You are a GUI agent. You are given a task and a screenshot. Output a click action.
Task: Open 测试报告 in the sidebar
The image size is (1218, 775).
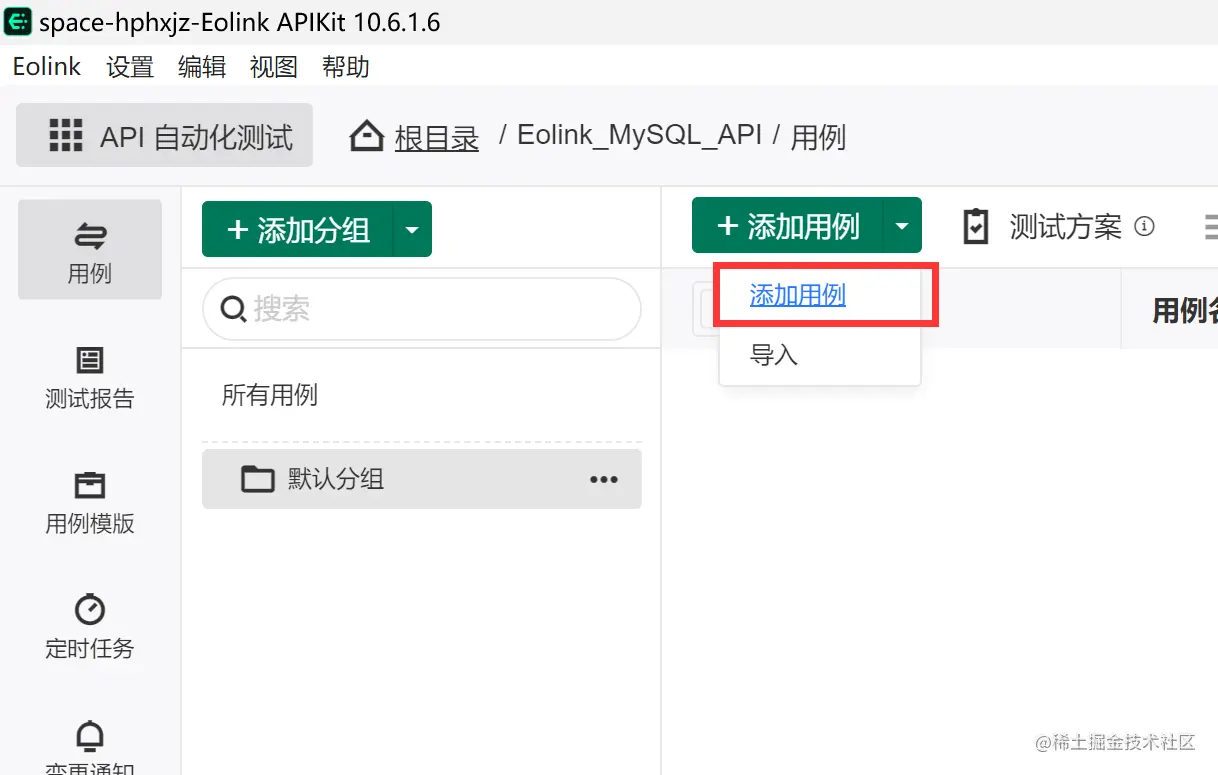(90, 378)
